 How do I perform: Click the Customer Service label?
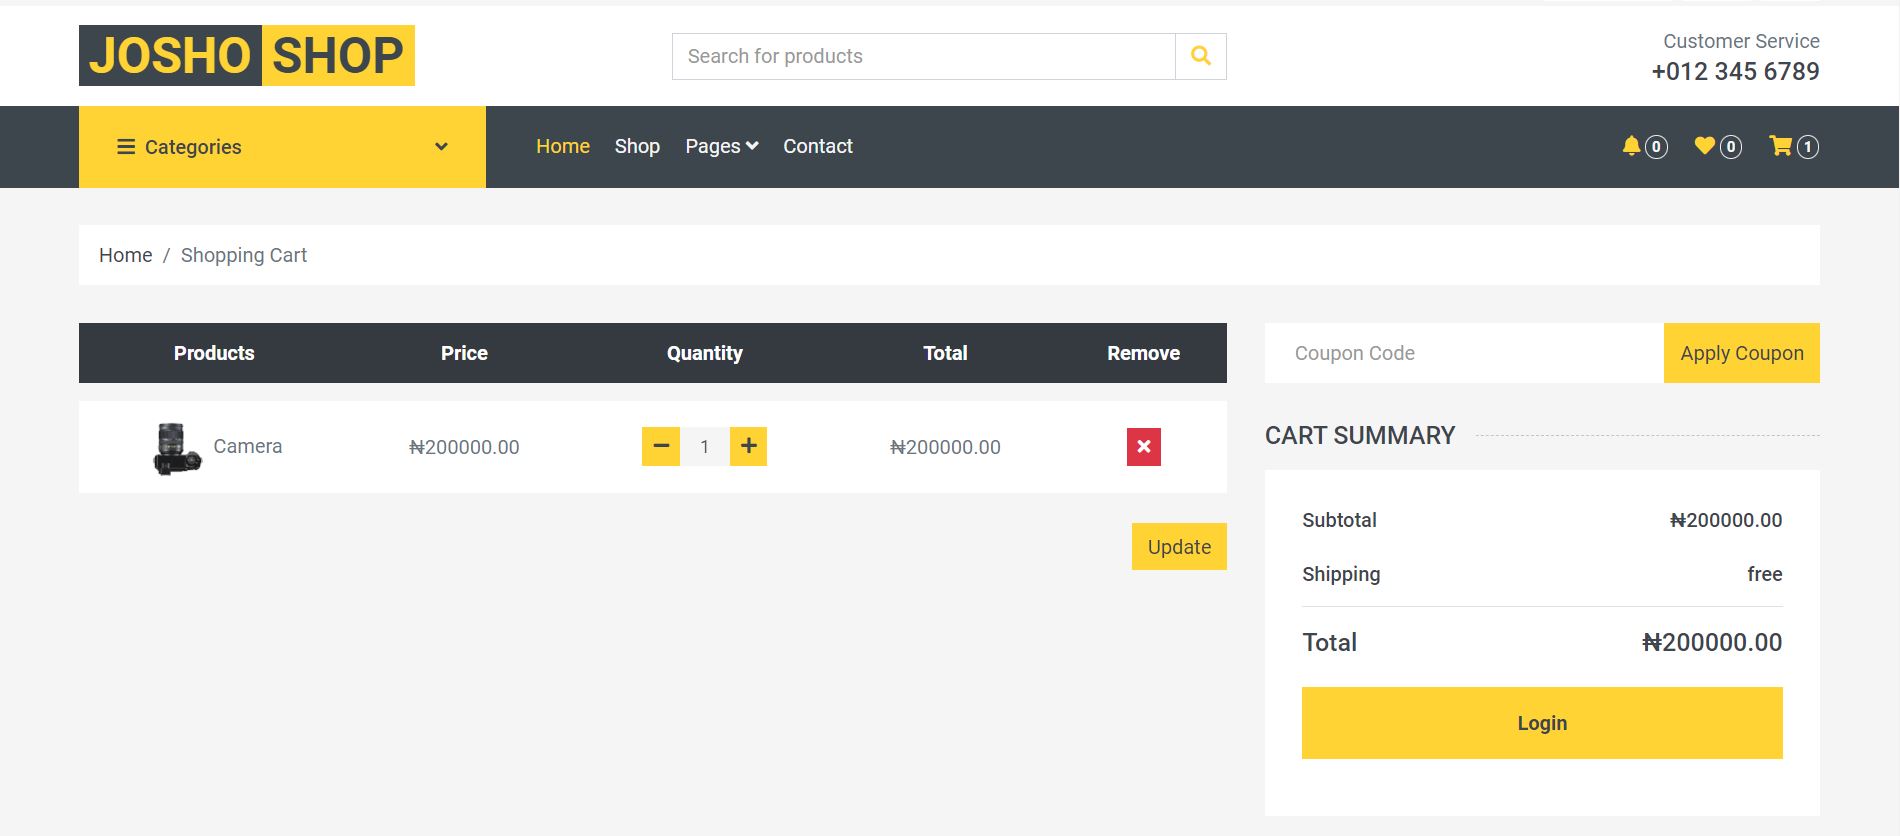[x=1741, y=41]
